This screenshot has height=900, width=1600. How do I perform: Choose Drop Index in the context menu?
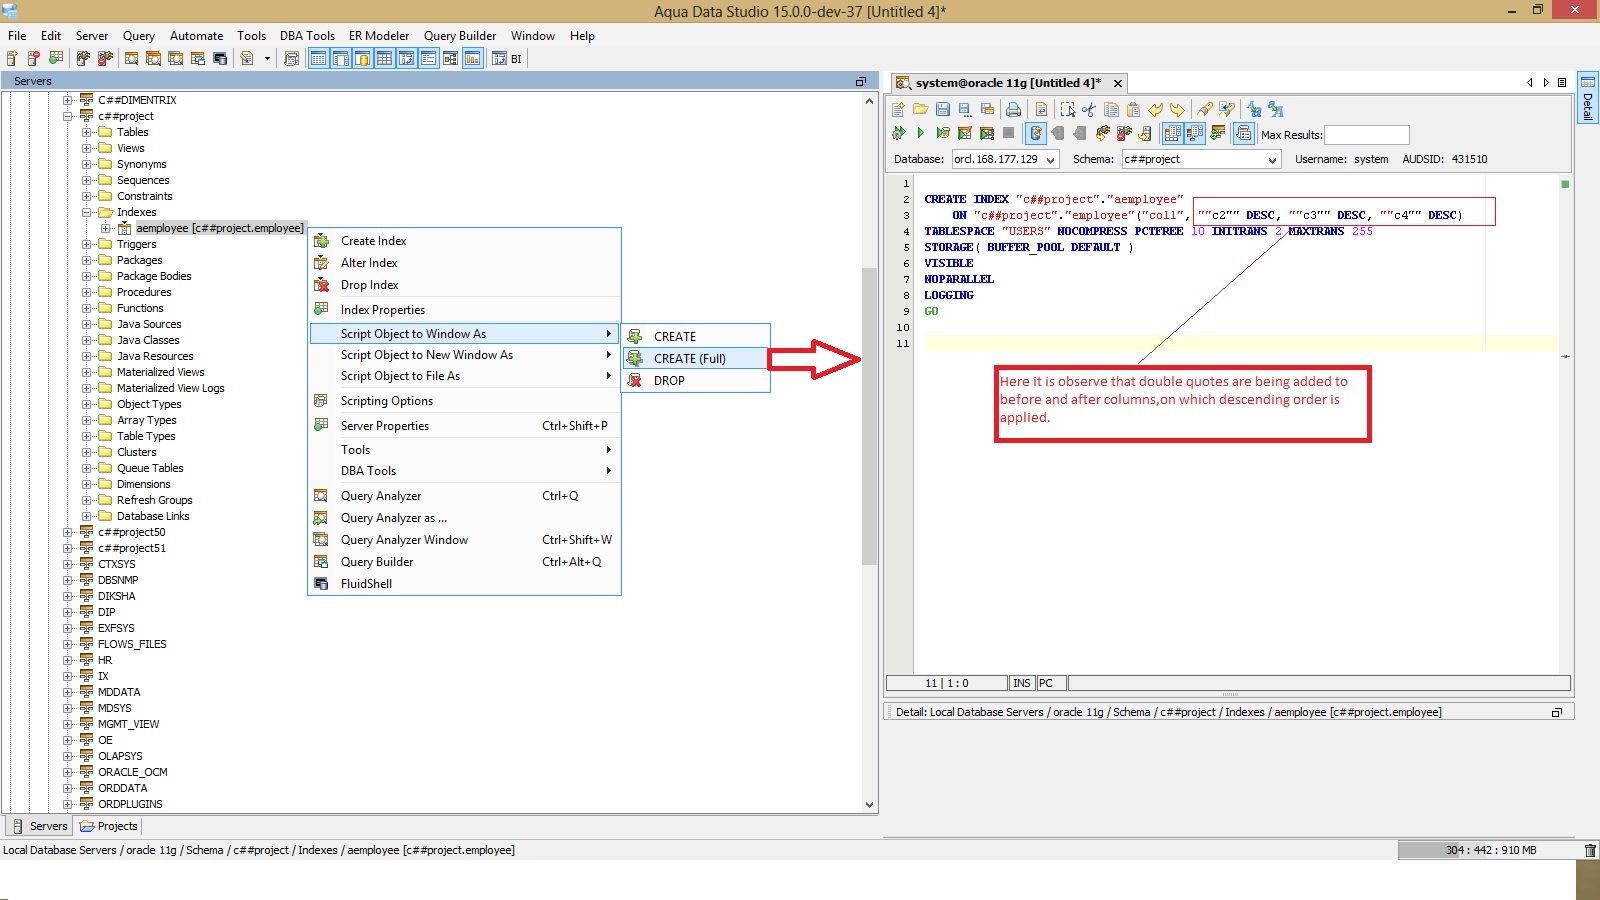pos(369,285)
